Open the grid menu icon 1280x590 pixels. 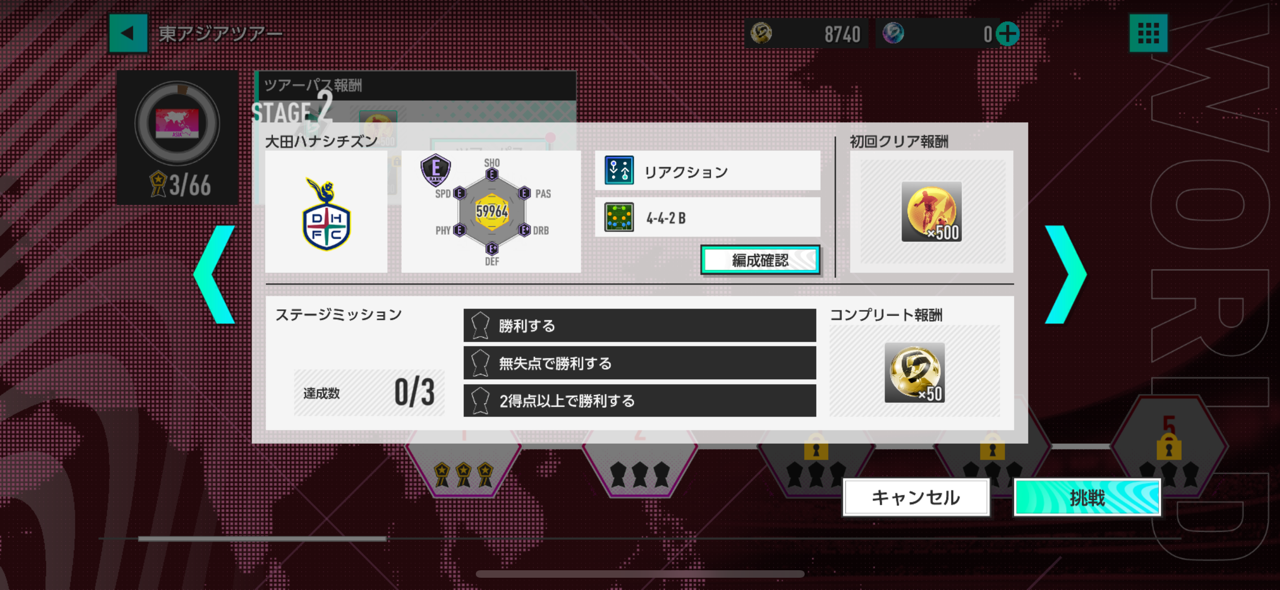click(1148, 33)
